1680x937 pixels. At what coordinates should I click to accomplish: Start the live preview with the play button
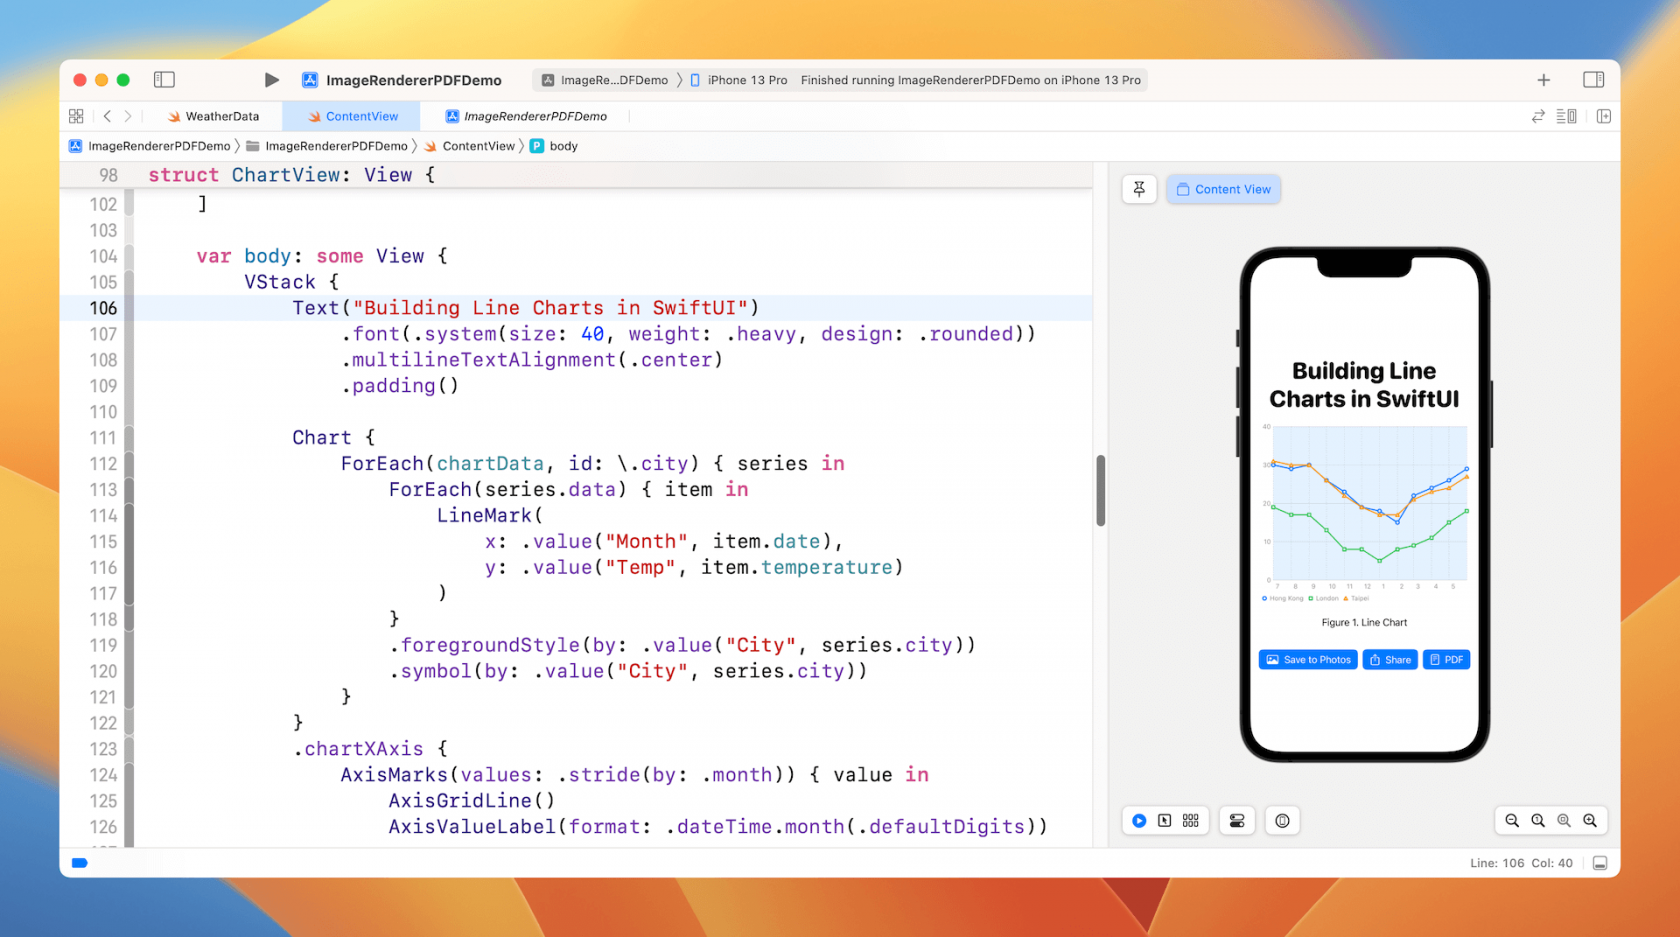tap(1139, 820)
